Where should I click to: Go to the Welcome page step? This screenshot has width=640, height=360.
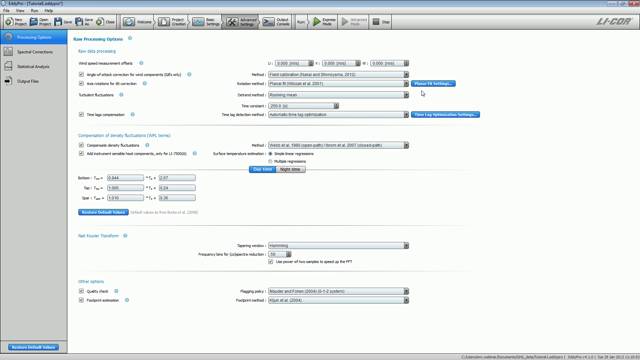[x=138, y=22]
